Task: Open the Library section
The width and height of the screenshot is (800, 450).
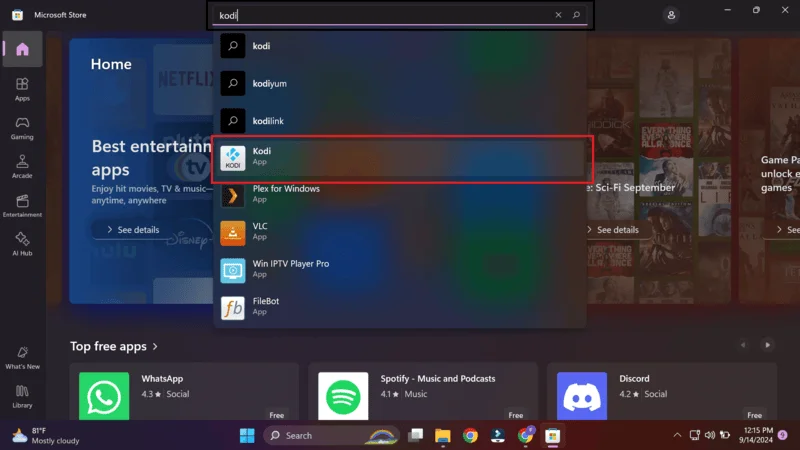Action: [x=22, y=396]
